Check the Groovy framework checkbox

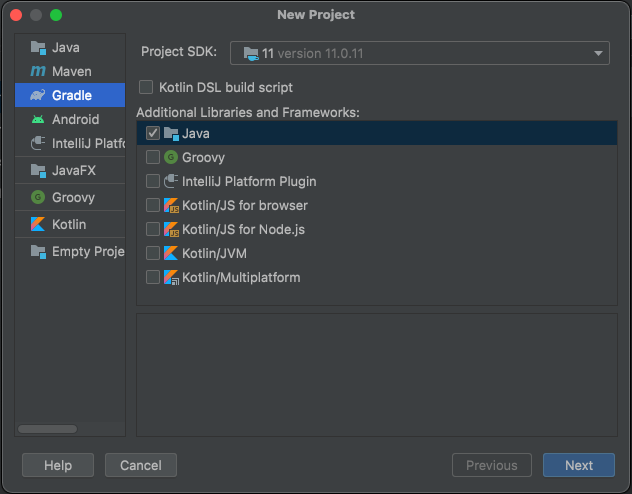[x=153, y=157]
